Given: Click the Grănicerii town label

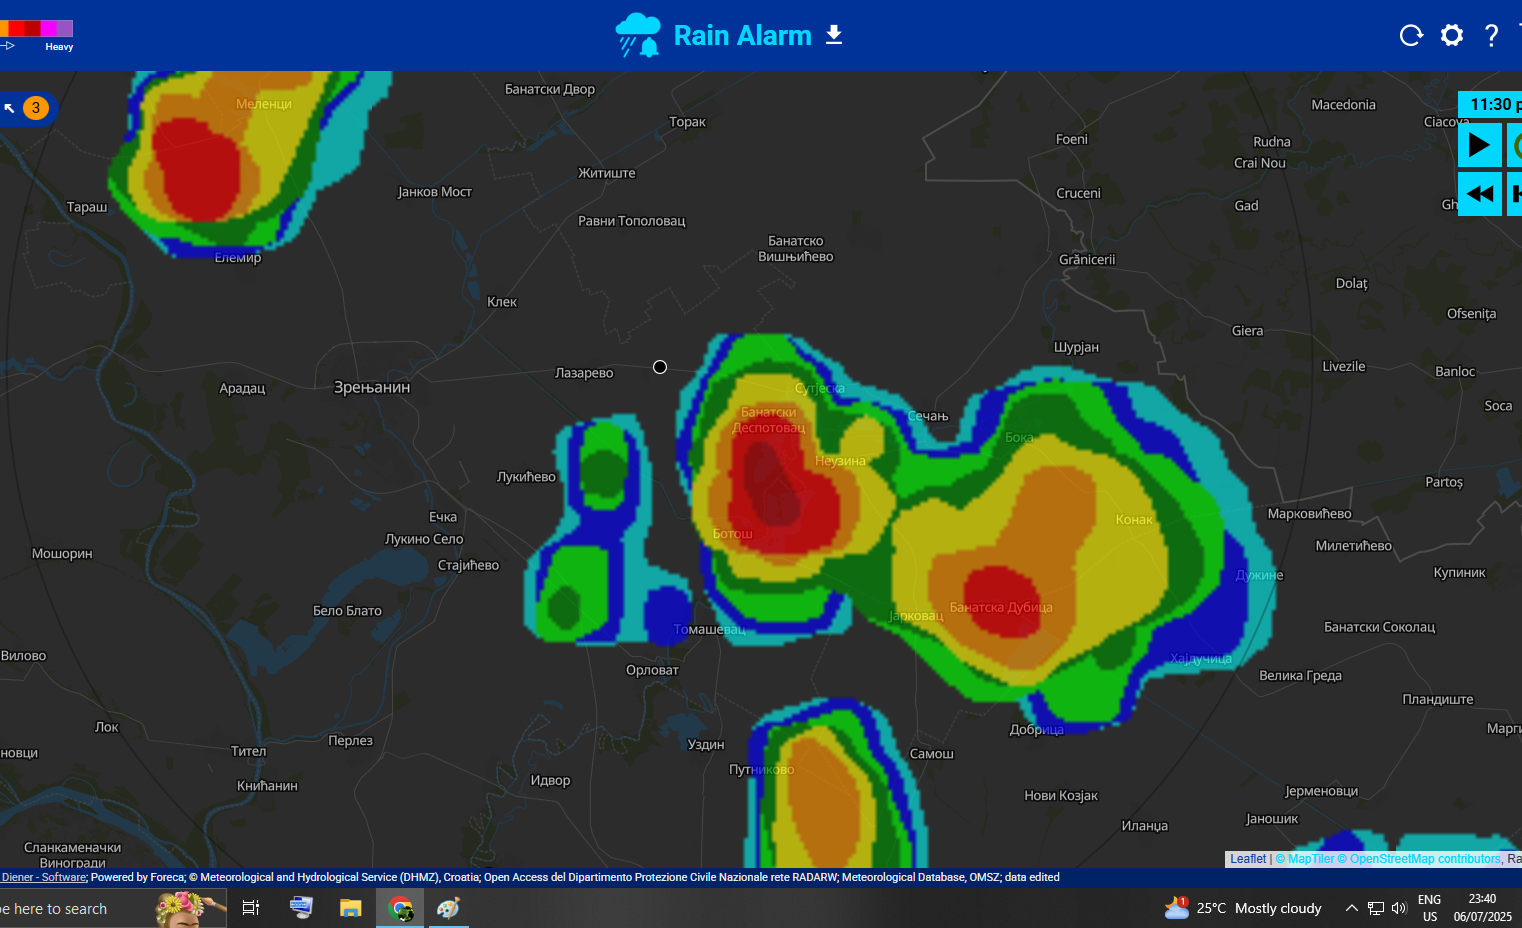Looking at the screenshot, I should tap(1087, 259).
